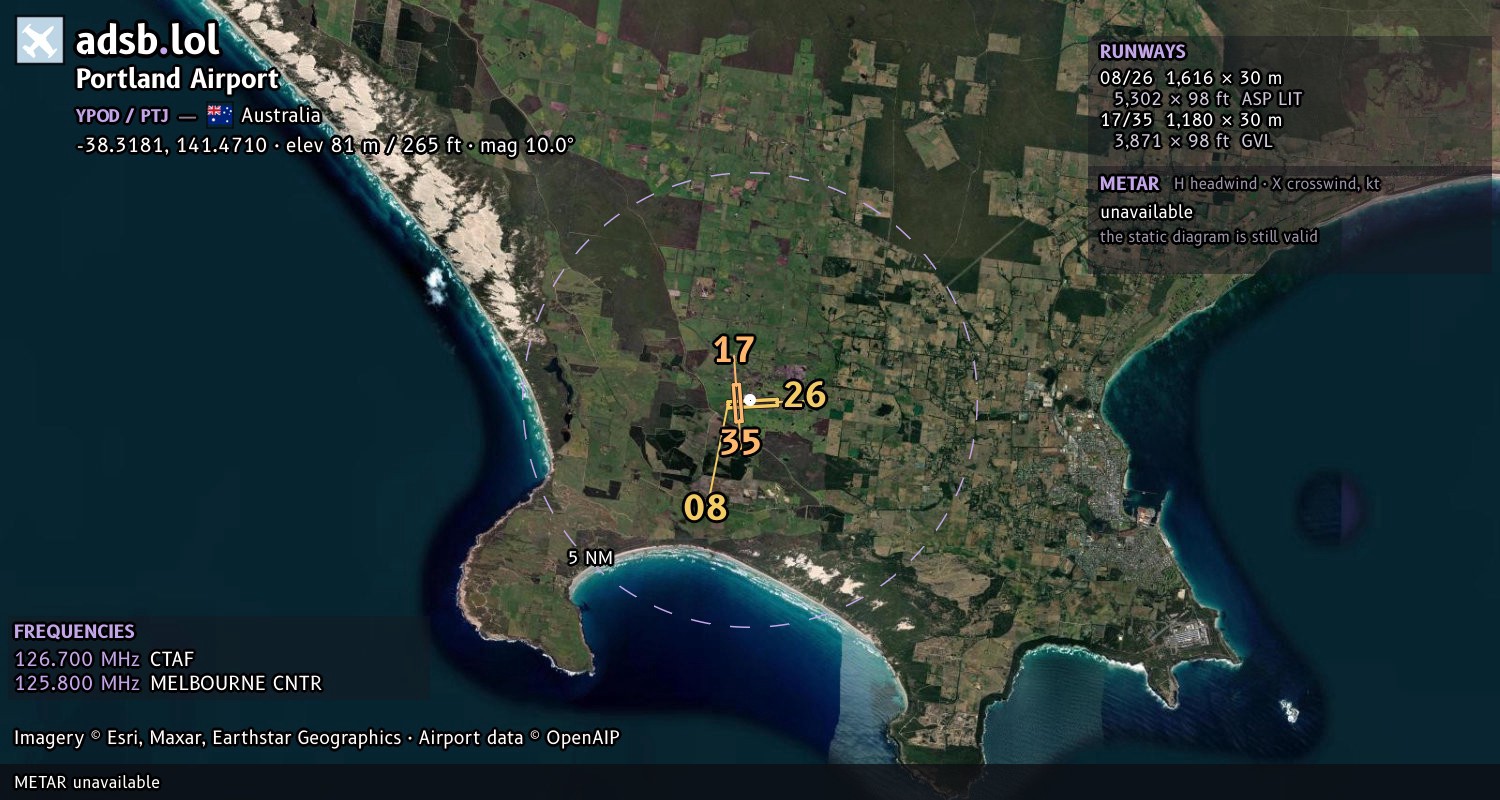This screenshot has width=1500, height=800.
Task: Click the FREQUENCIES heading
Action: [x=74, y=632]
